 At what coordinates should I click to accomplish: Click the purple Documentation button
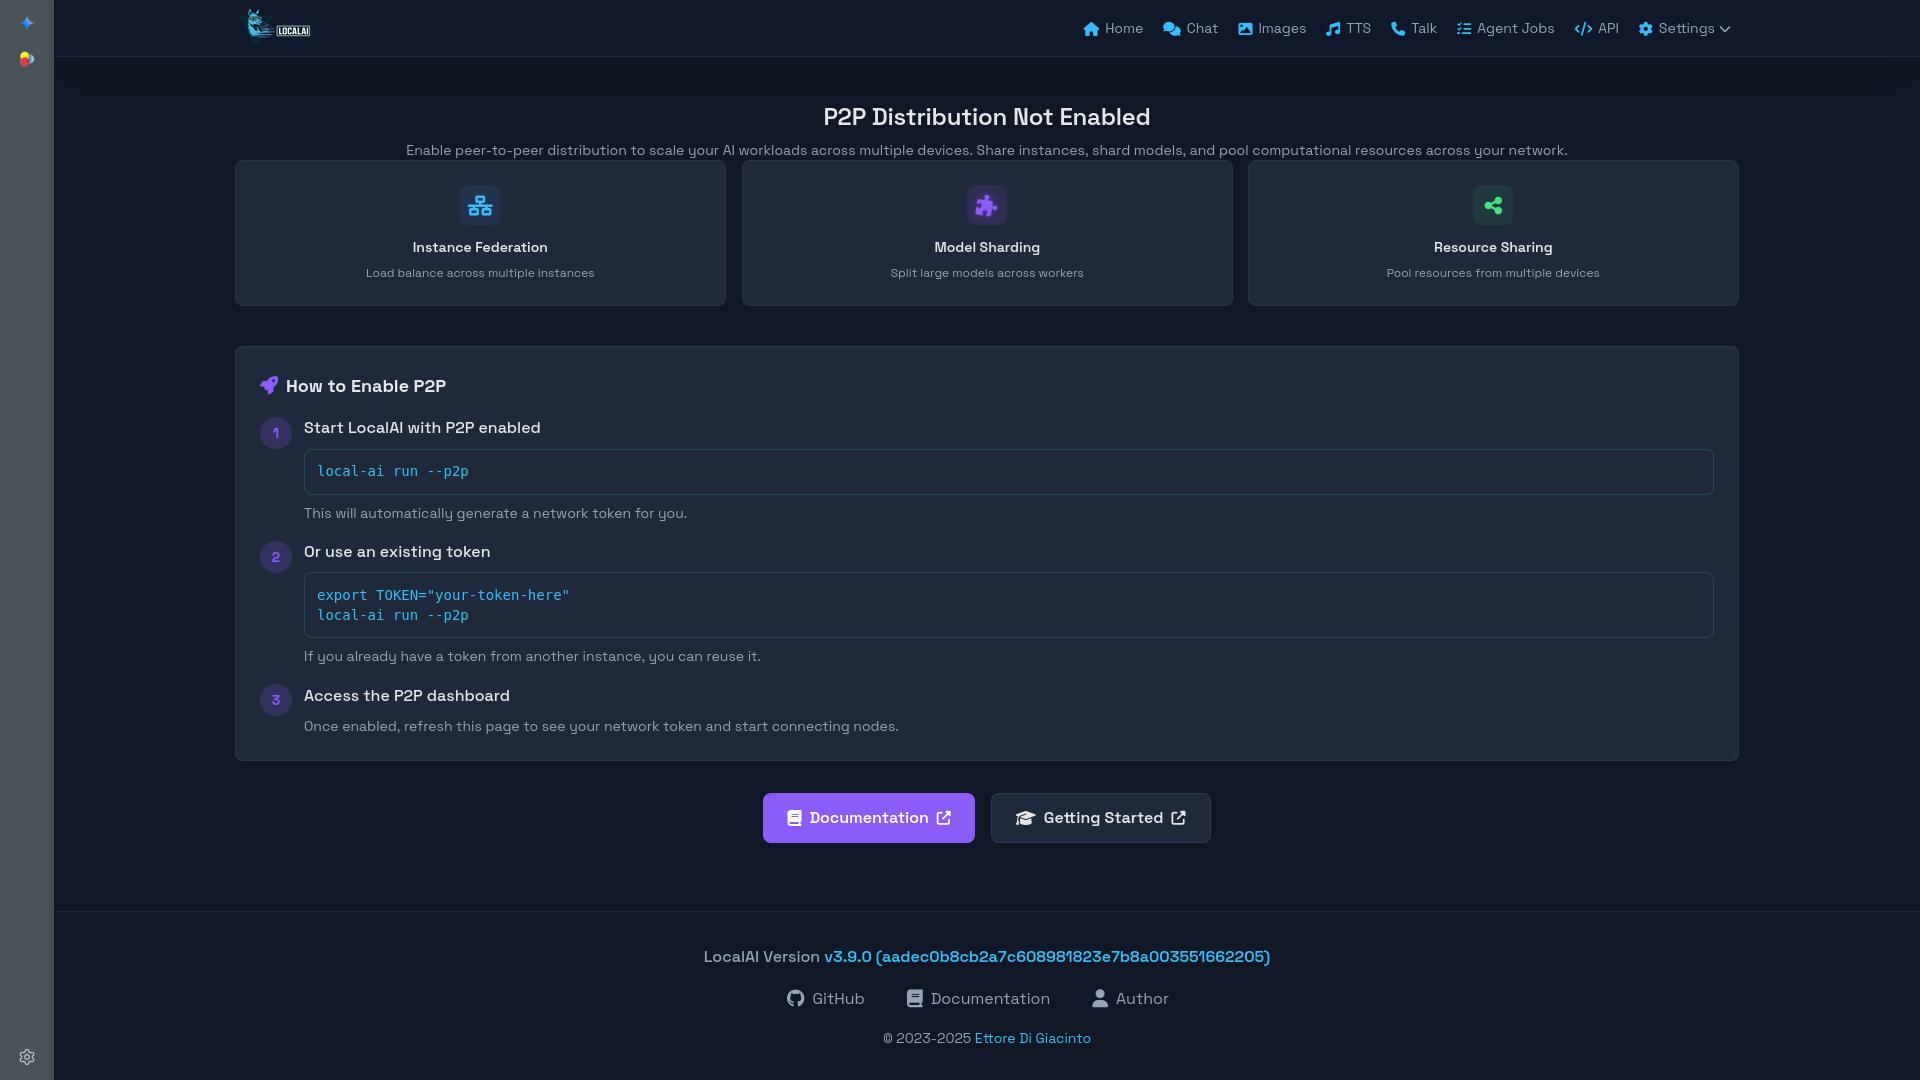pos(869,818)
